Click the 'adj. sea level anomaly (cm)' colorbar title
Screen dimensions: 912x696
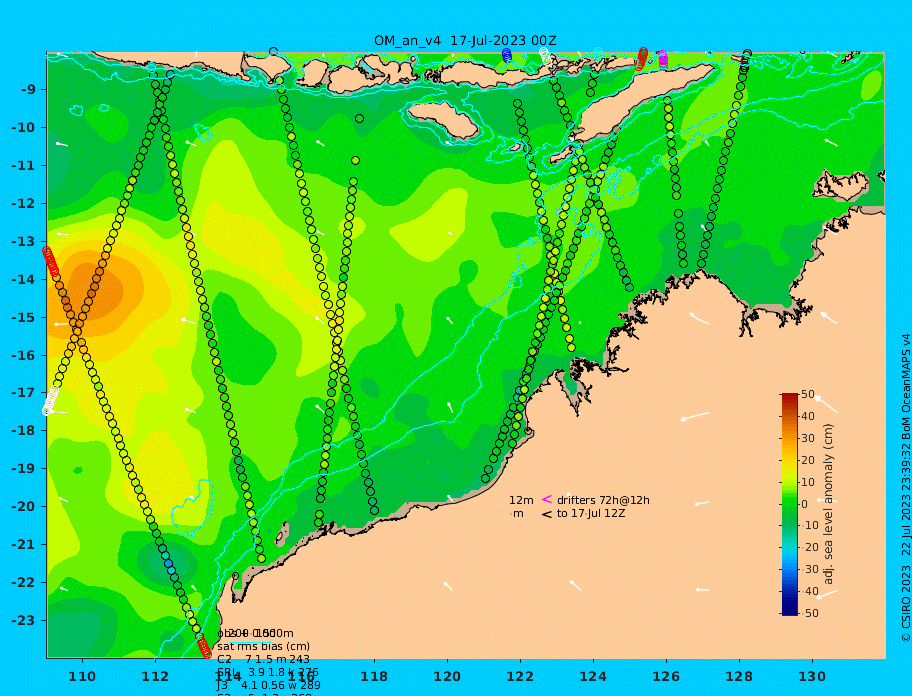point(828,504)
